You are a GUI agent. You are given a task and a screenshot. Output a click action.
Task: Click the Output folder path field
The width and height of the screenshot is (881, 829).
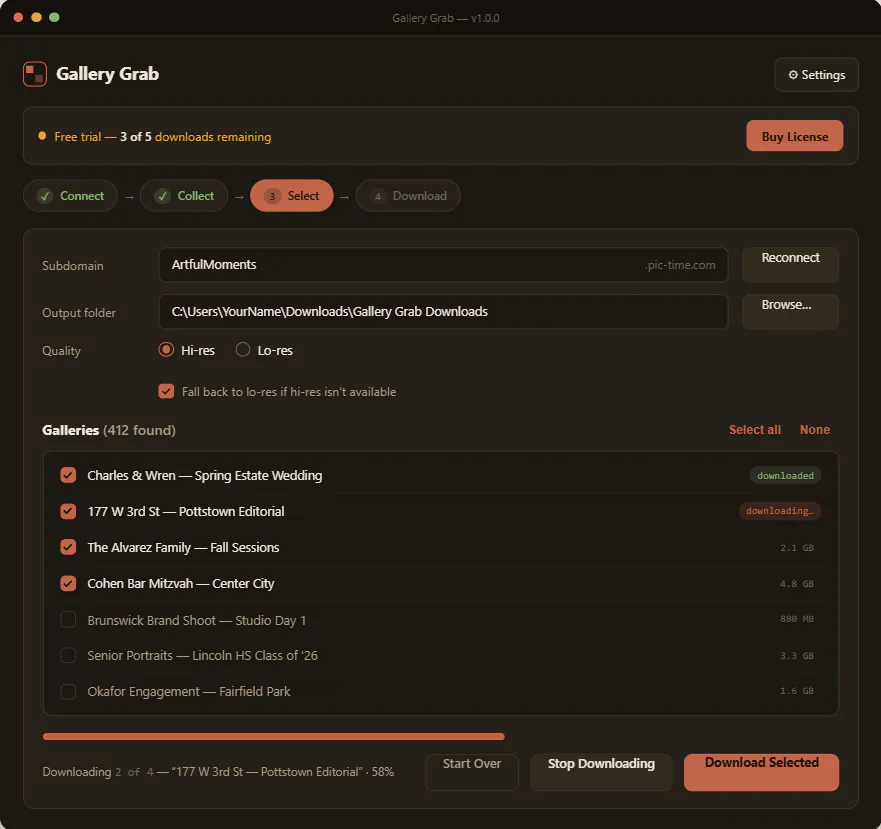coord(443,311)
